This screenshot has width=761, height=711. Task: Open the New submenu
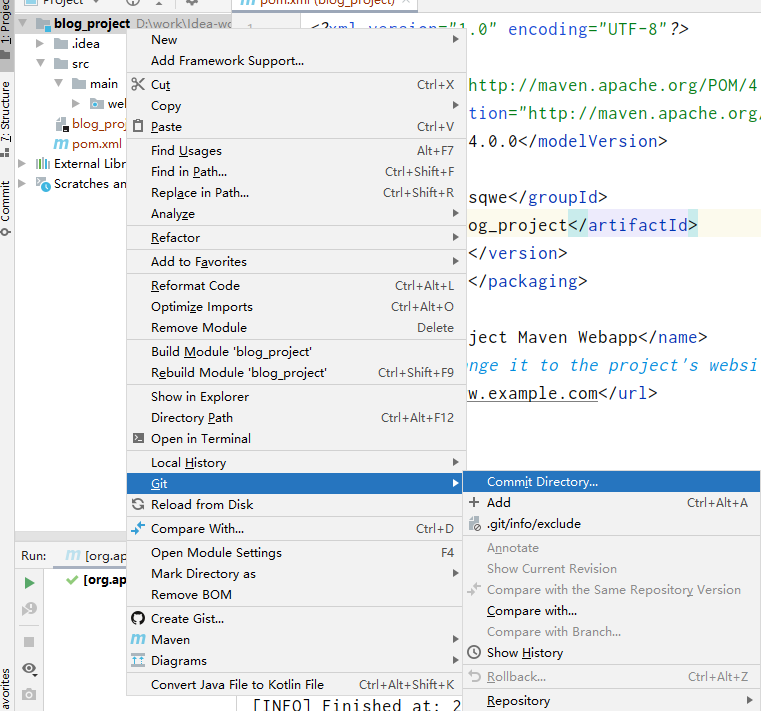[296, 39]
